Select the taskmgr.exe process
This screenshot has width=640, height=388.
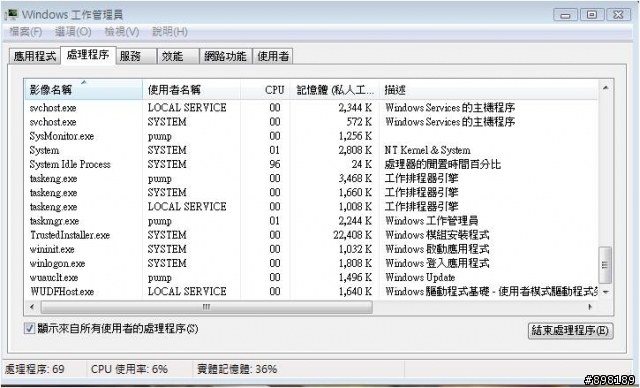(311, 221)
